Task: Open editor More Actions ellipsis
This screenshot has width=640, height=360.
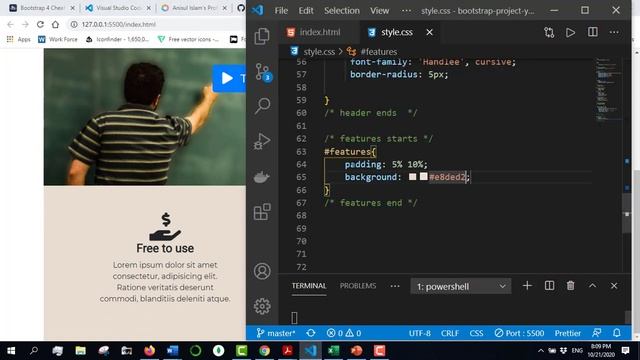Action: pyautogui.click(x=614, y=32)
